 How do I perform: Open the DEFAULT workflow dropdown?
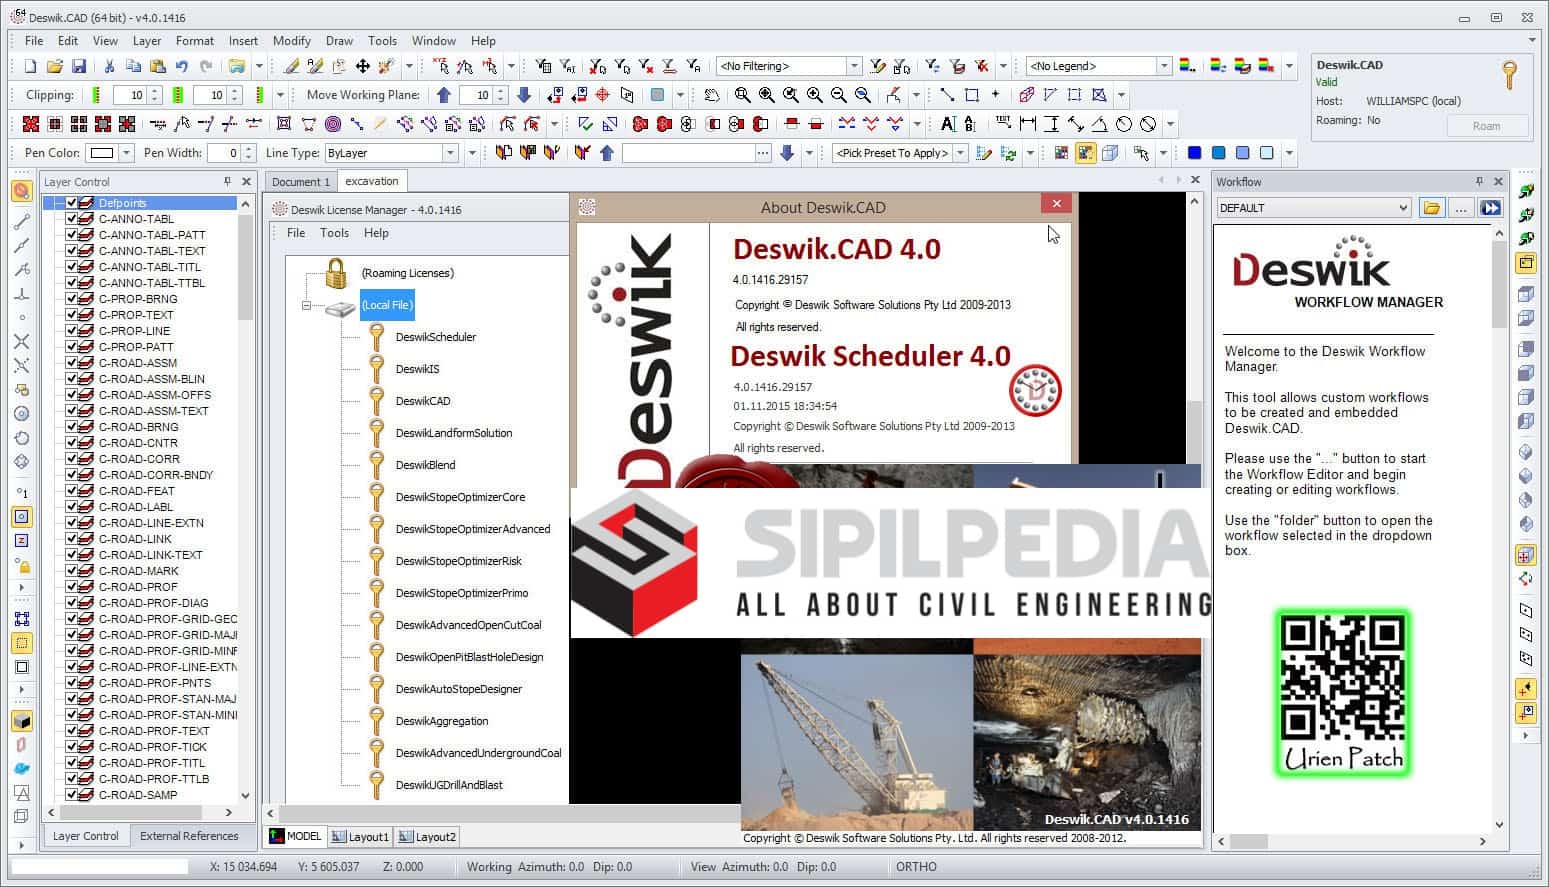[1402, 208]
